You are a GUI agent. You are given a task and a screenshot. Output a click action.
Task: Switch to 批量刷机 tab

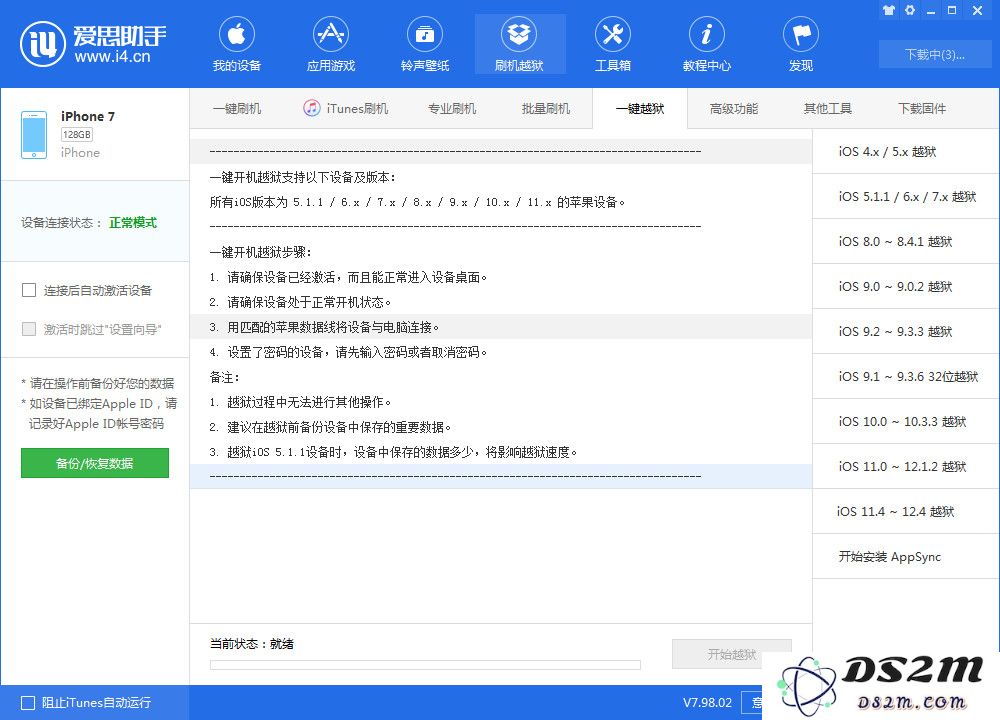(546, 108)
